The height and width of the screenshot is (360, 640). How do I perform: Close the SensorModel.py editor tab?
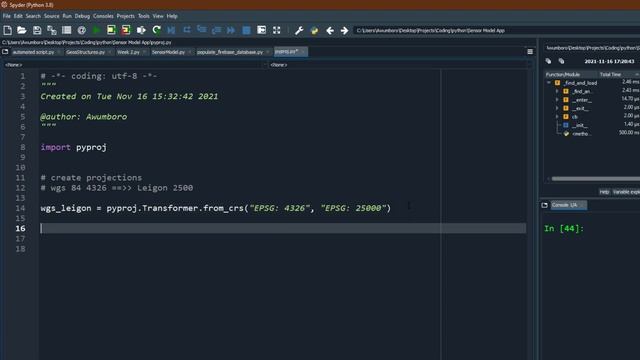(x=189, y=52)
